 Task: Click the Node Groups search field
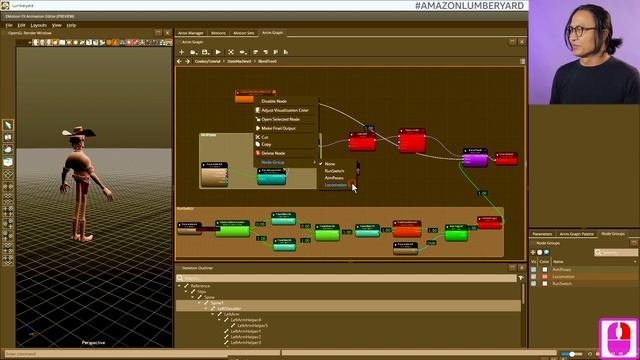pos(616,253)
